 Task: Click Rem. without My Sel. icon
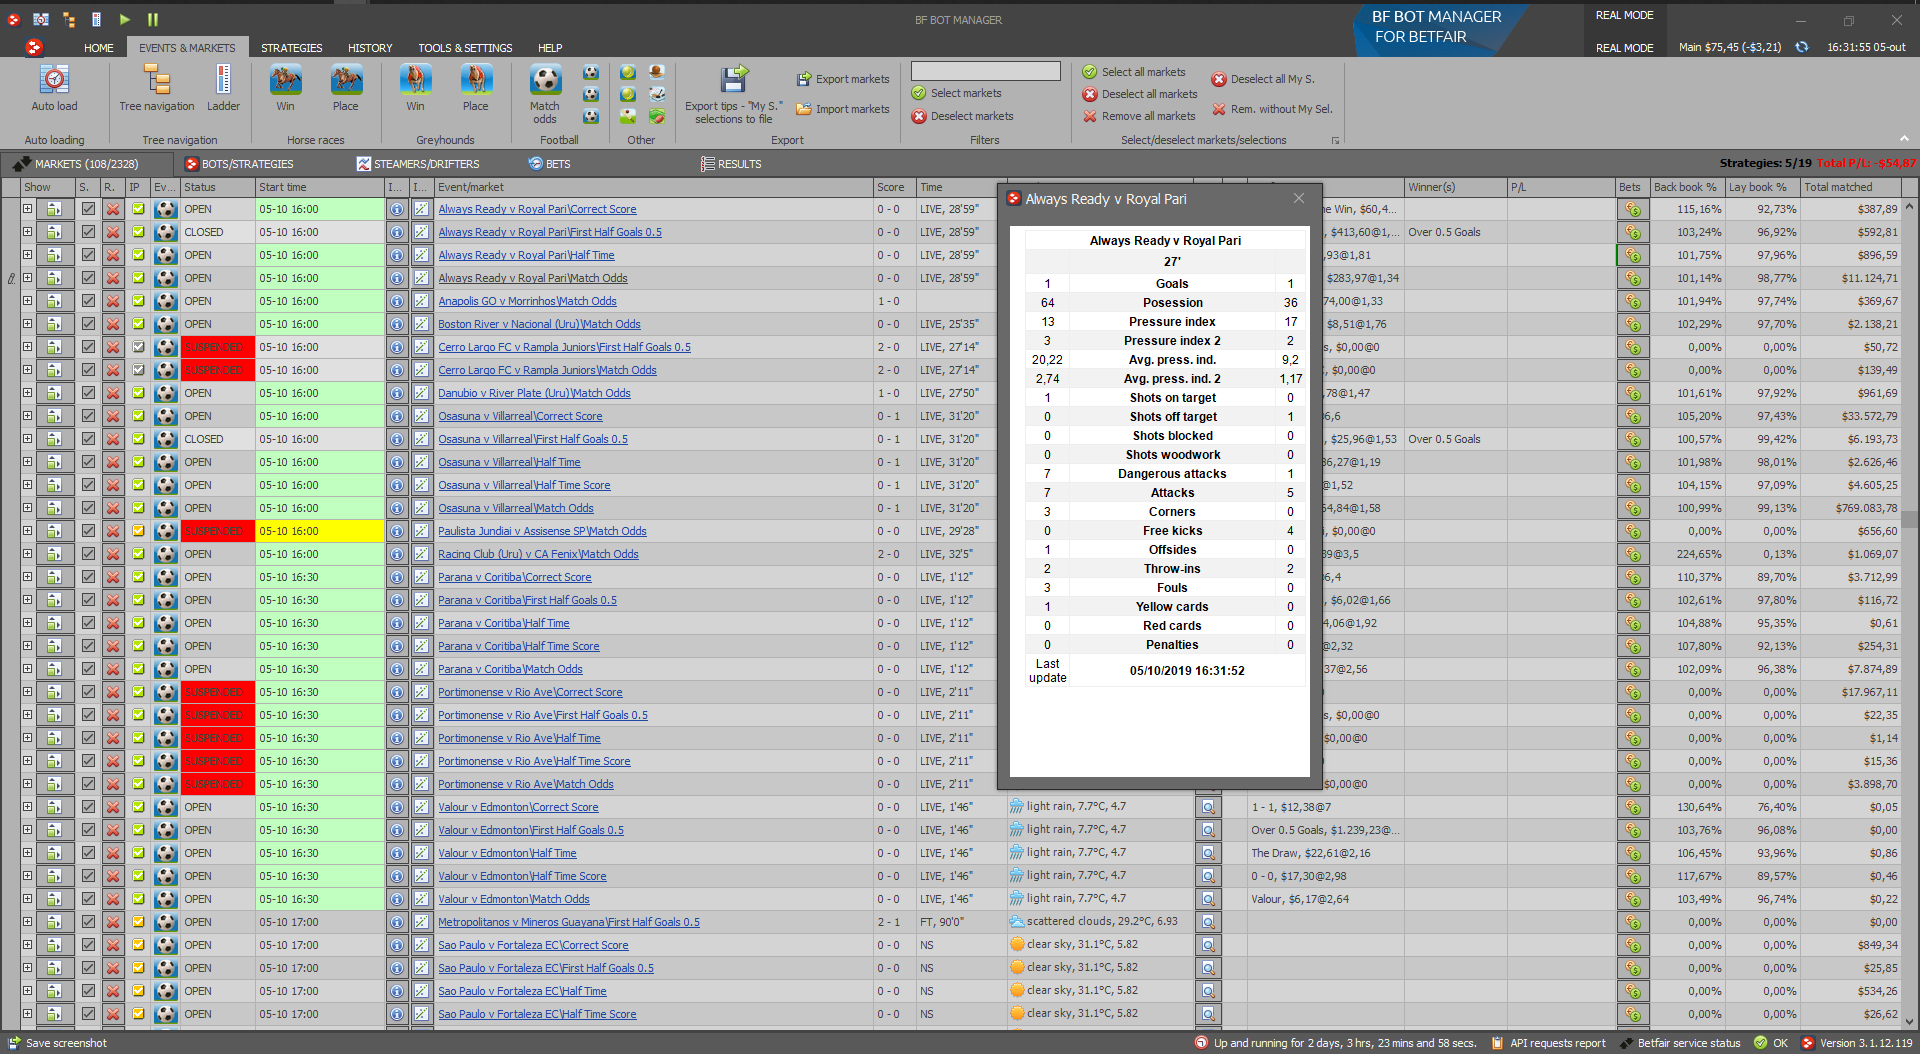click(x=1219, y=109)
